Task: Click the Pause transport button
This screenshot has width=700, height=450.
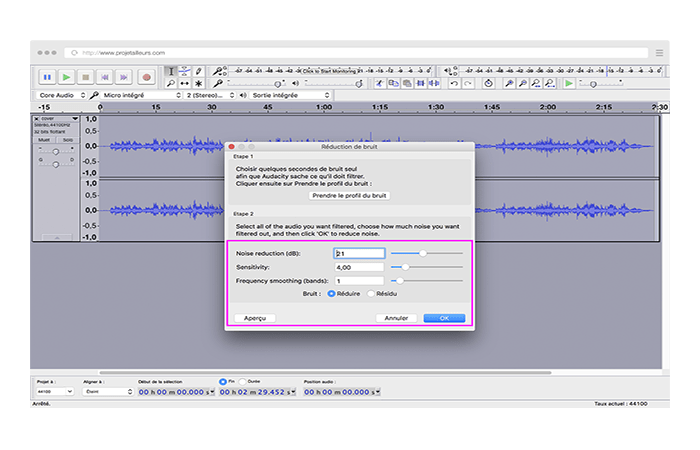Action: pos(47,77)
